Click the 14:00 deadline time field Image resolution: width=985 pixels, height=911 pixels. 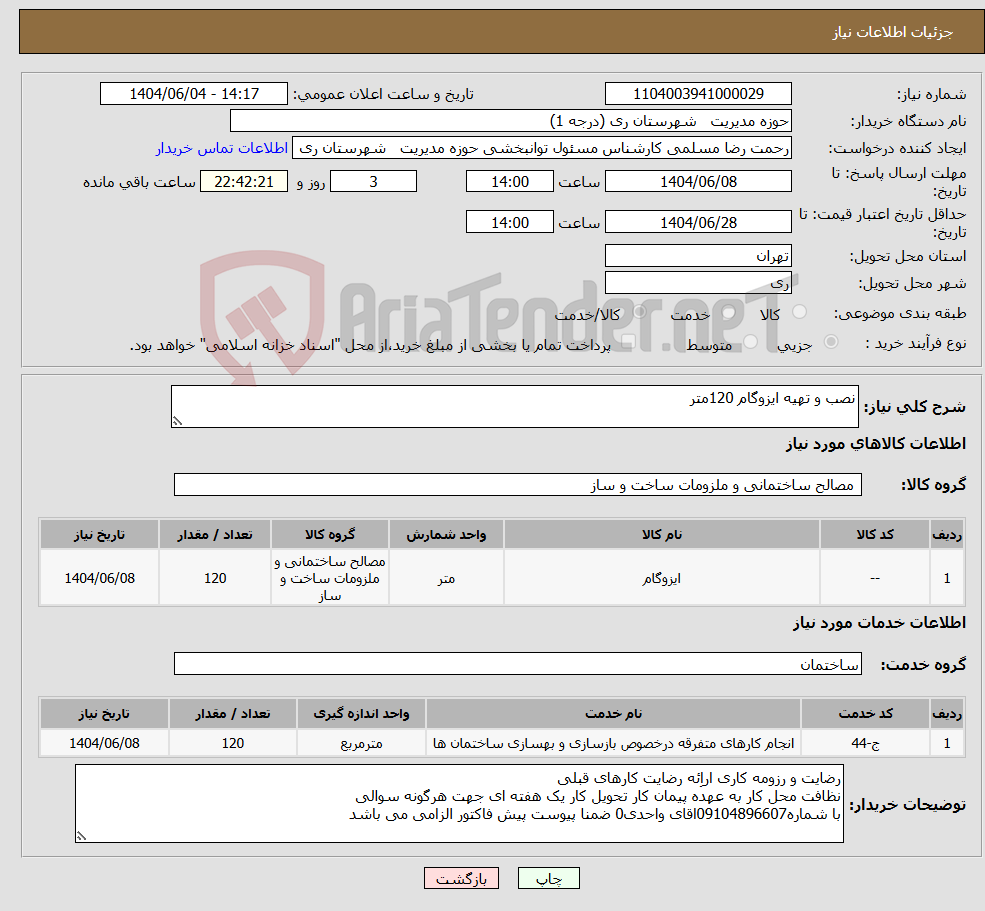point(510,181)
